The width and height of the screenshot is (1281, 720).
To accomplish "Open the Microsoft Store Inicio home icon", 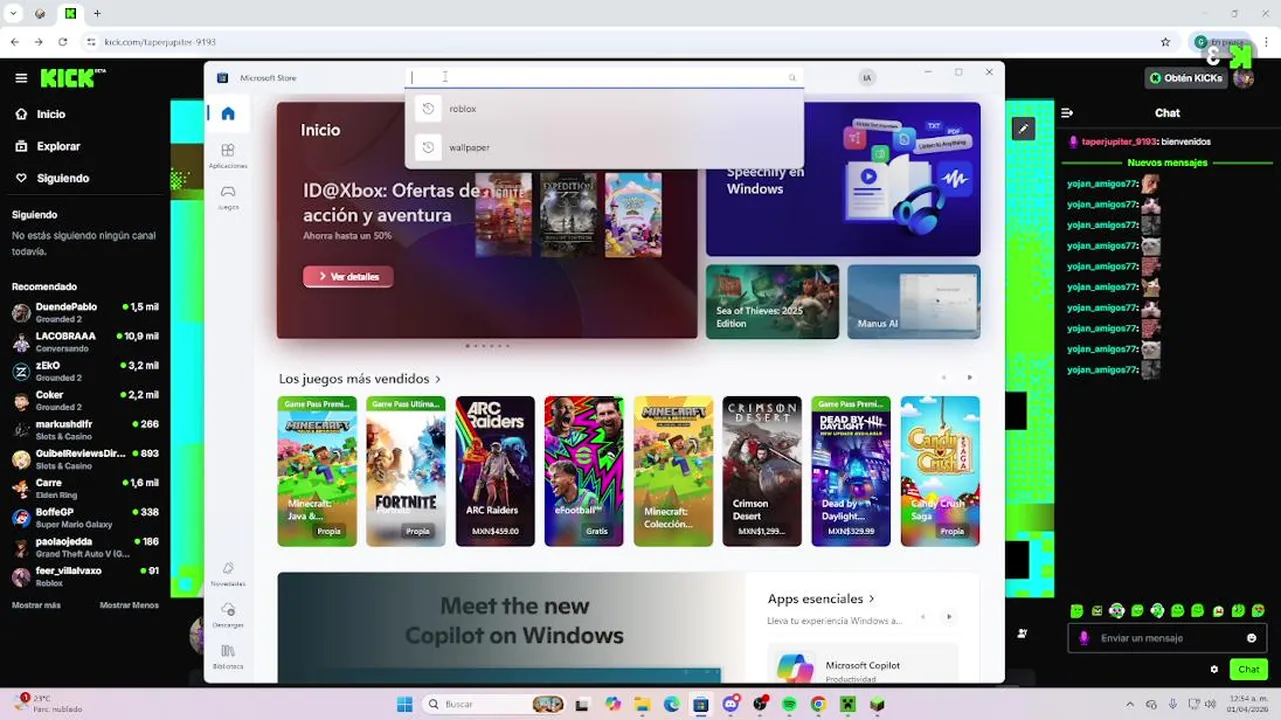I will (x=228, y=113).
